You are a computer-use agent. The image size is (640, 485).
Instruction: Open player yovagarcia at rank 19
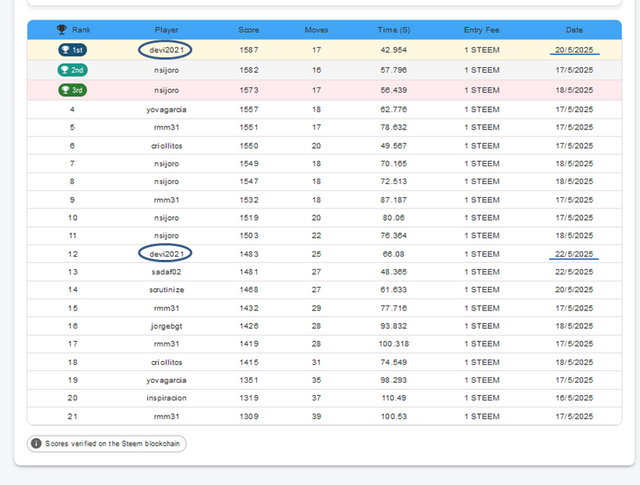coord(167,380)
